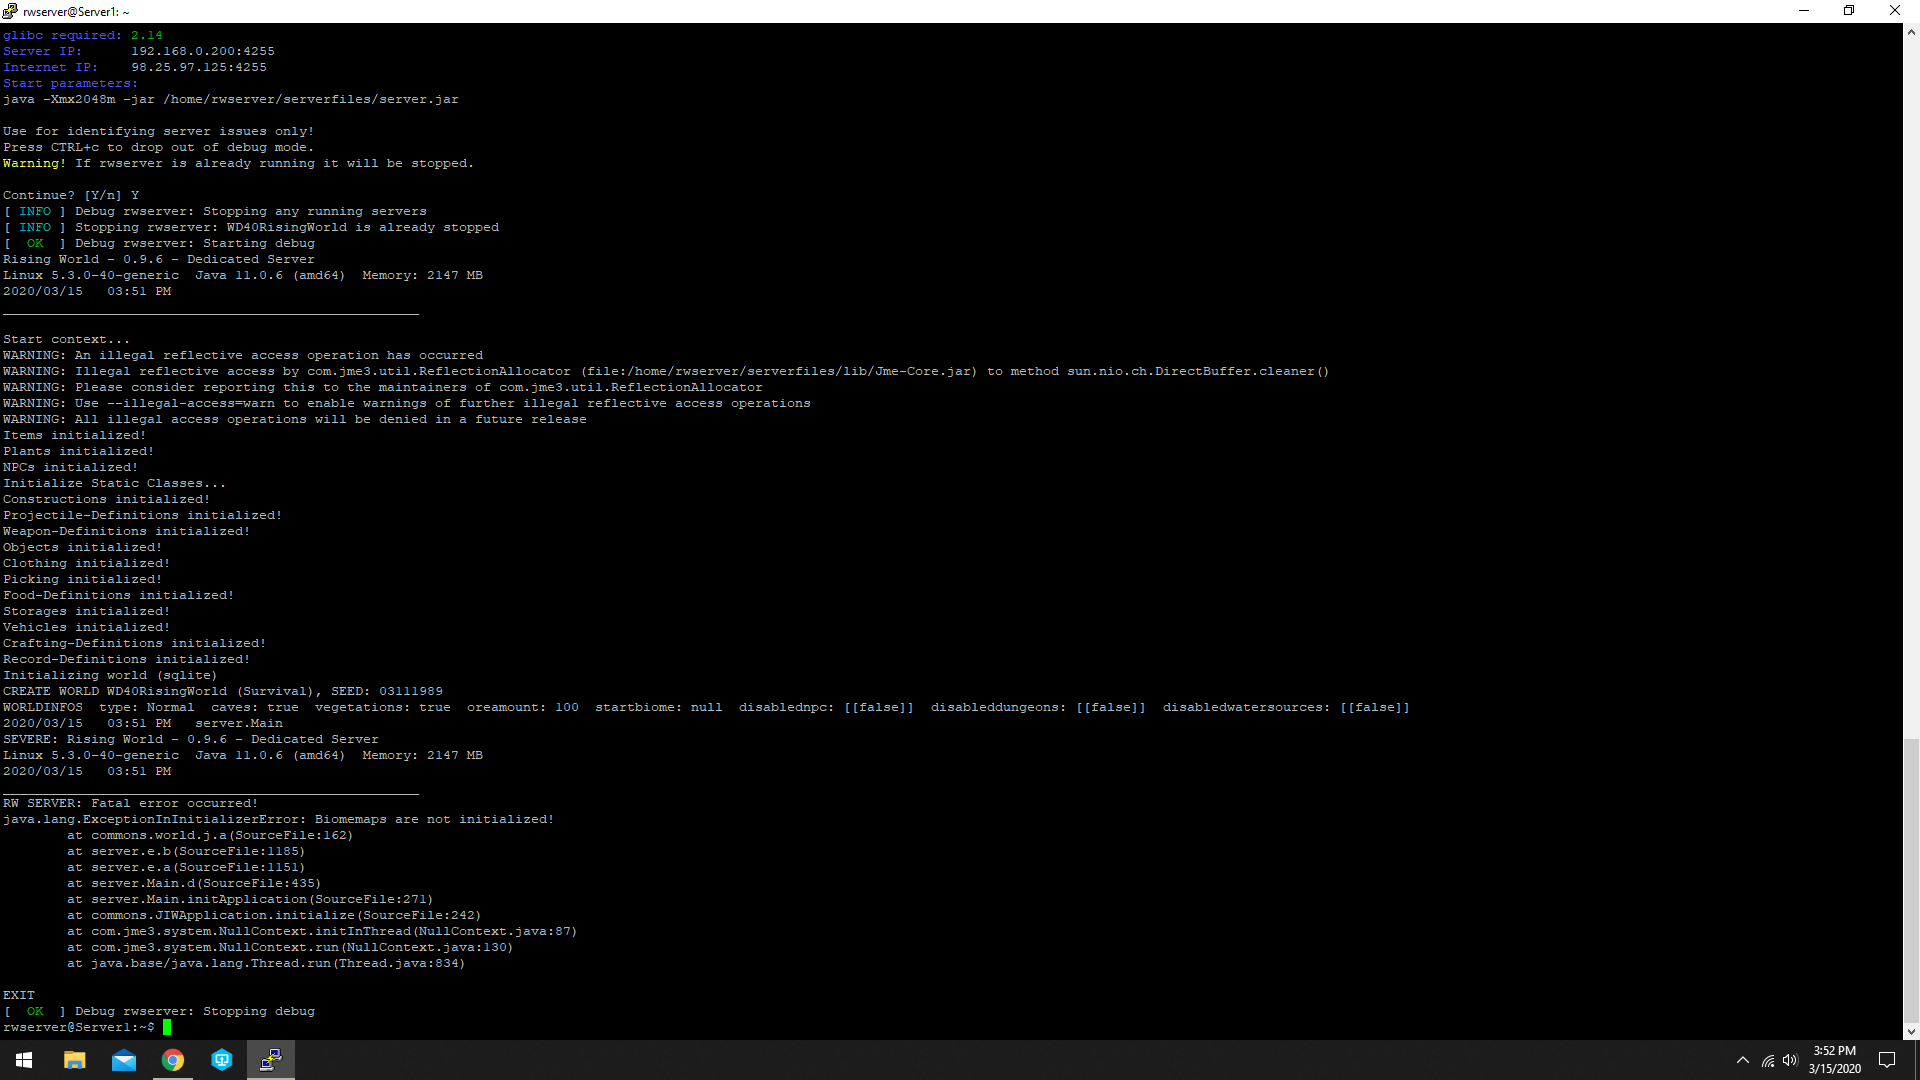The image size is (1920, 1080).
Task: Click the terminal scrollbar up arrow
Action: pyautogui.click(x=1911, y=32)
